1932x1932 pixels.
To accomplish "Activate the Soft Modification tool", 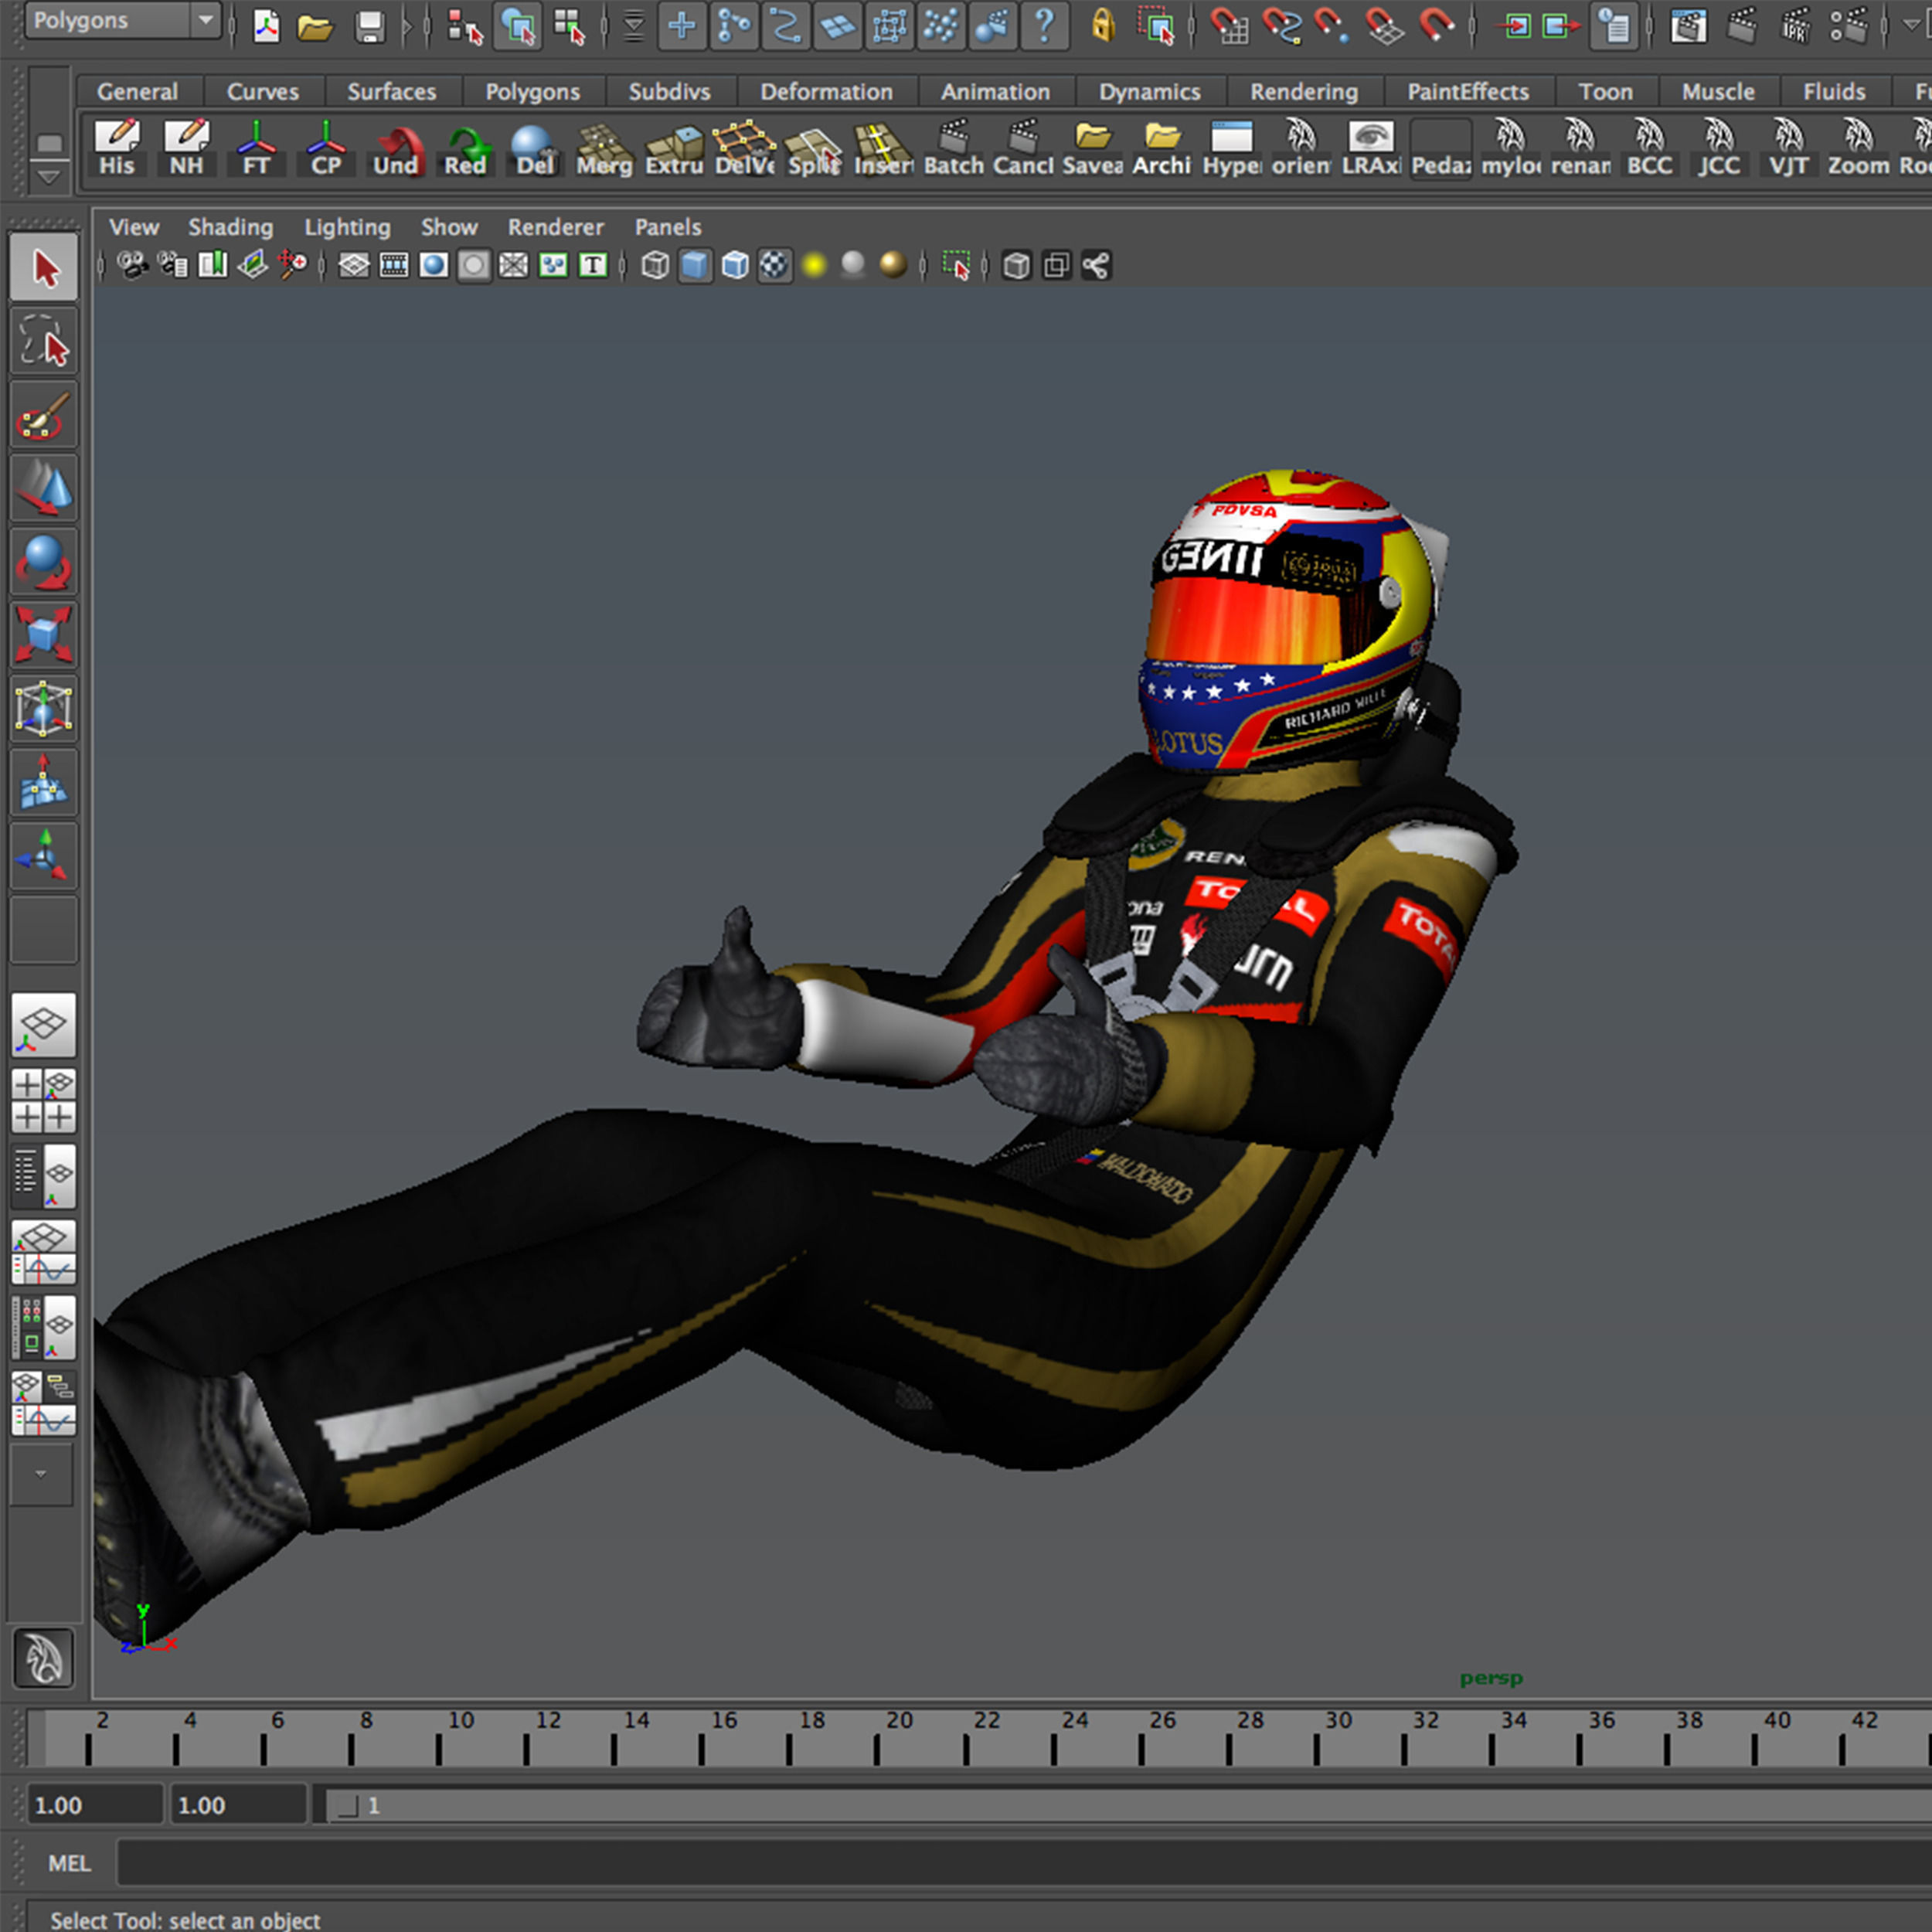I will [x=44, y=783].
